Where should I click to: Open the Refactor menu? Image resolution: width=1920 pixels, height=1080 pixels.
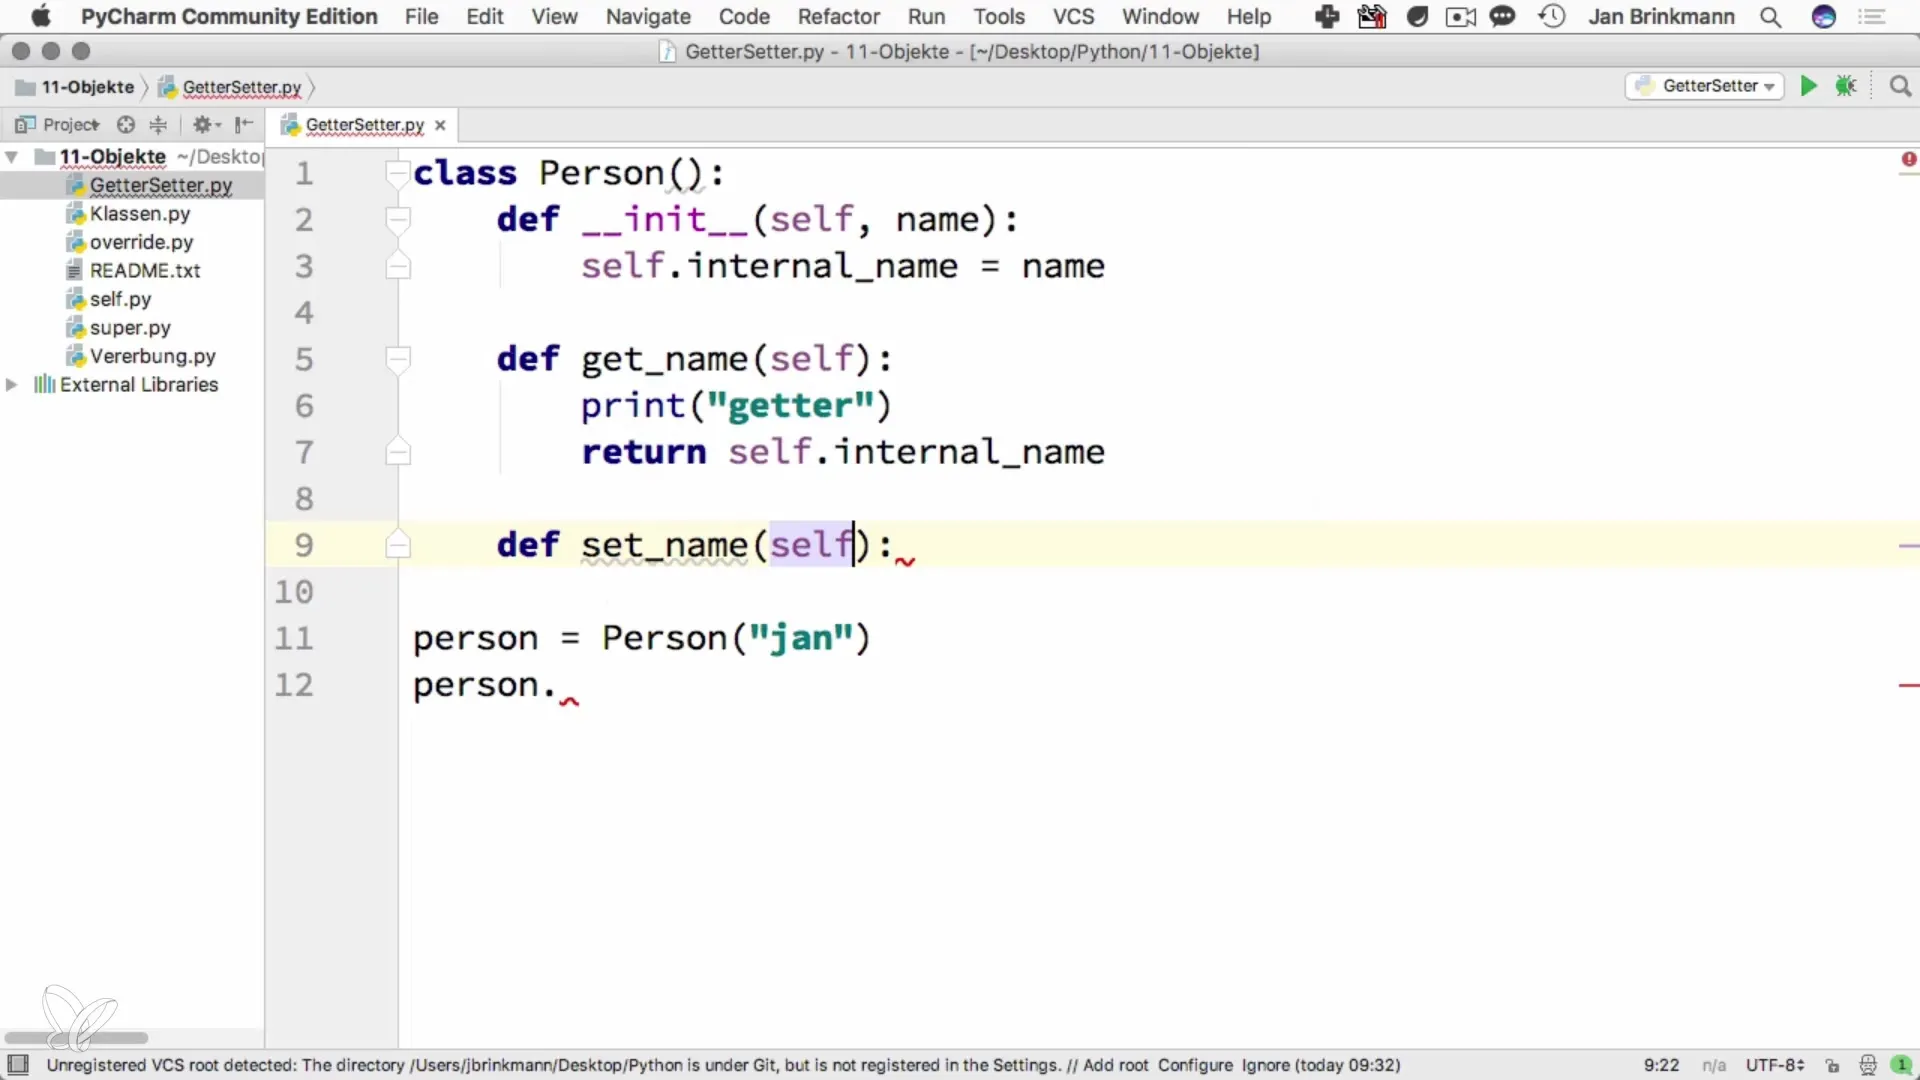[x=838, y=17]
